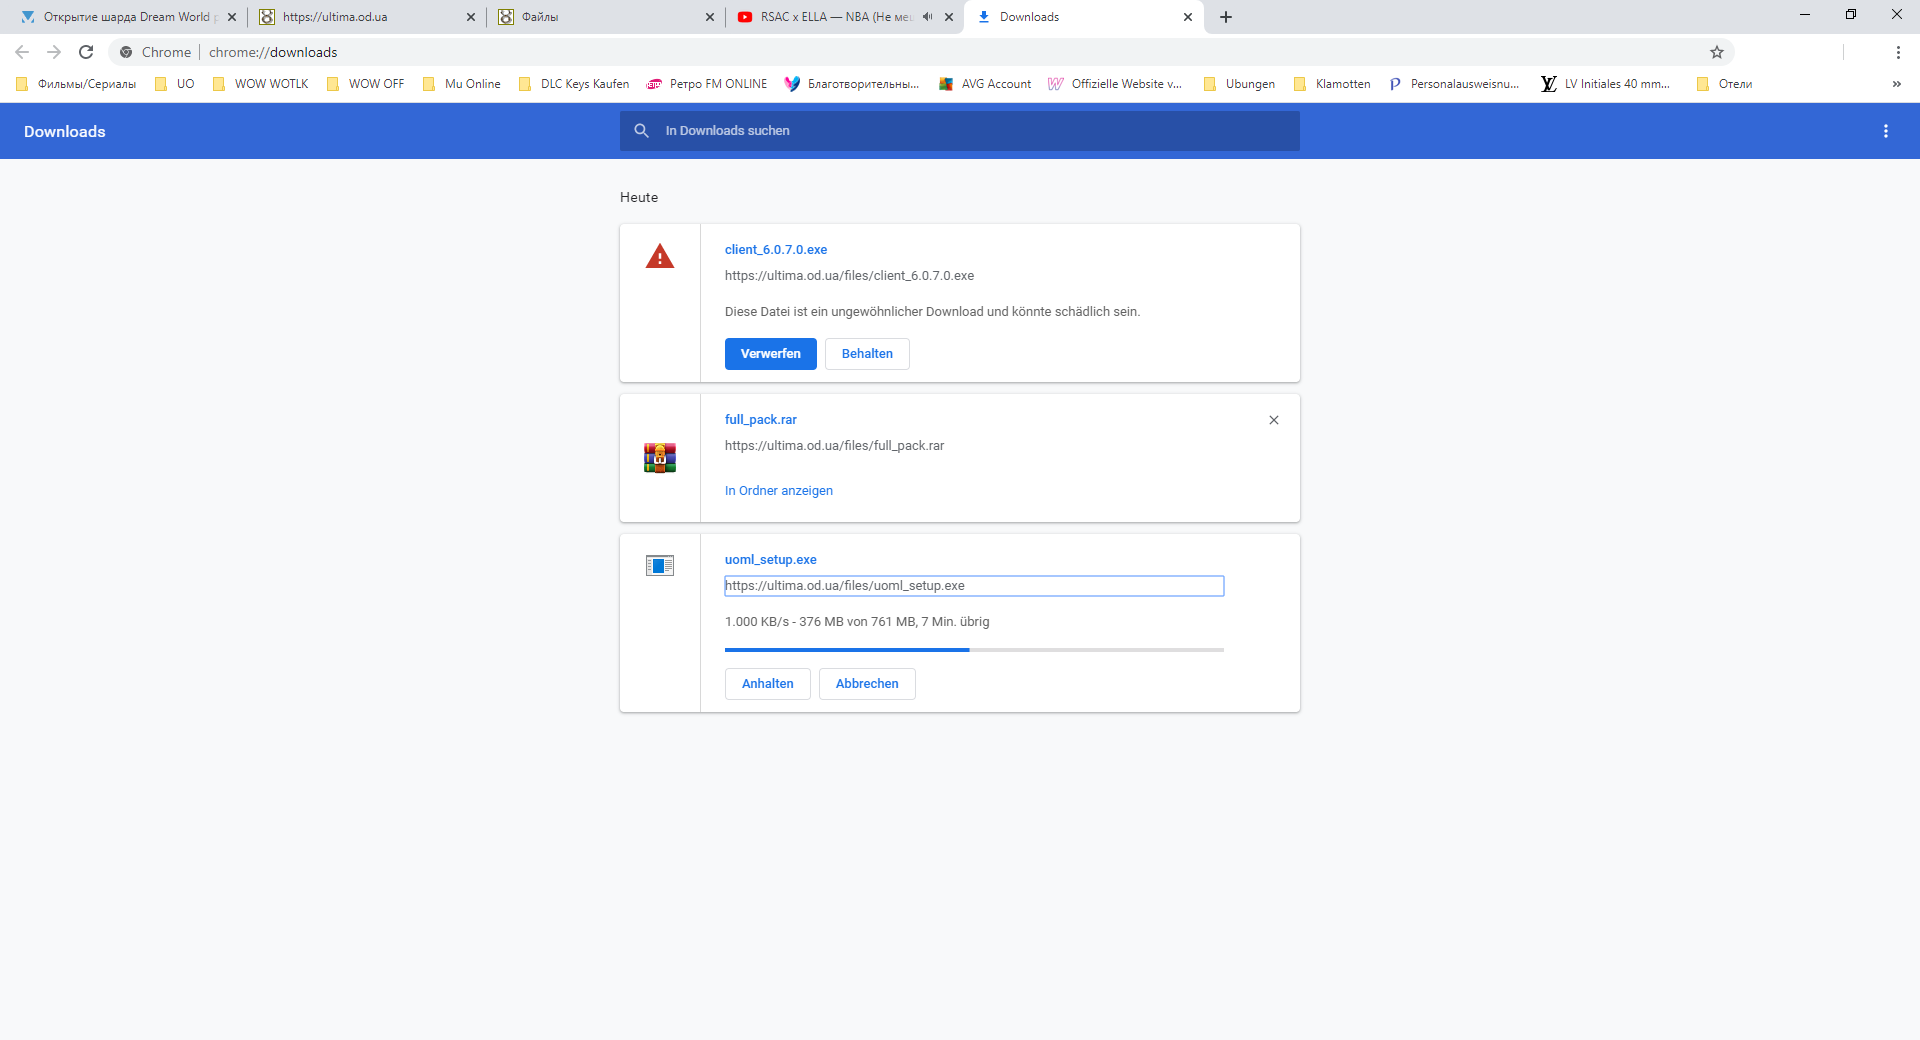
Task: Remove full_pack.rar from the list
Action: [1274, 420]
